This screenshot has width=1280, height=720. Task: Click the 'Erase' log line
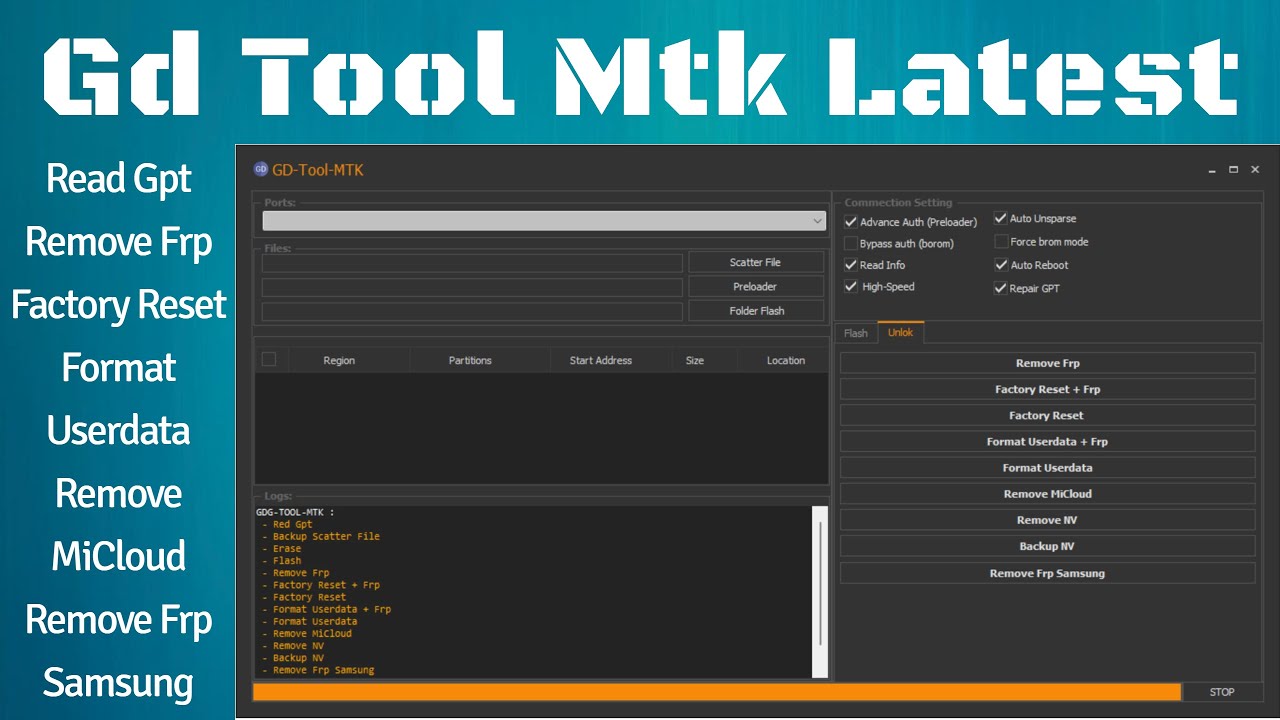click(281, 548)
